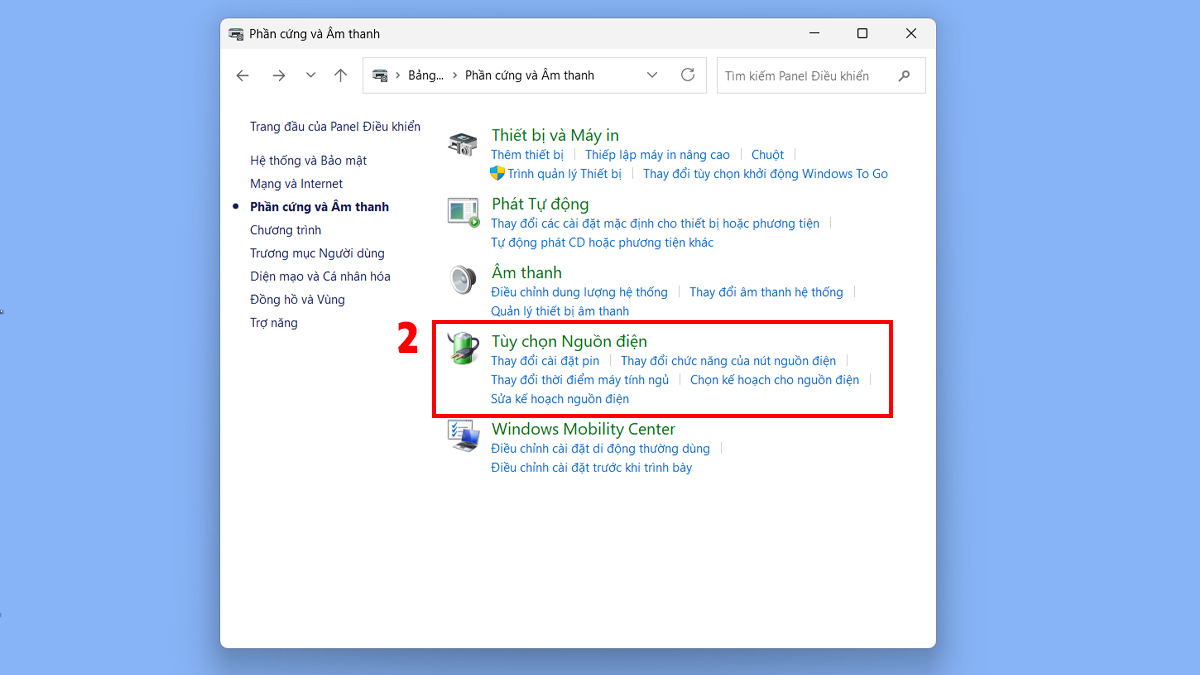Go to Trang đầu của Panel Điều khiển
Screen dimensions: 1200x675
[335, 127]
